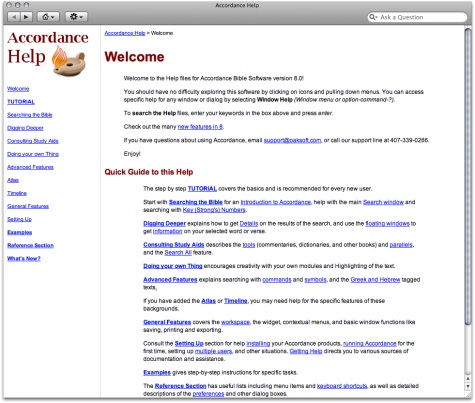Click the Ask a Question search field
Screen dimensions: 475x403
[417, 17]
